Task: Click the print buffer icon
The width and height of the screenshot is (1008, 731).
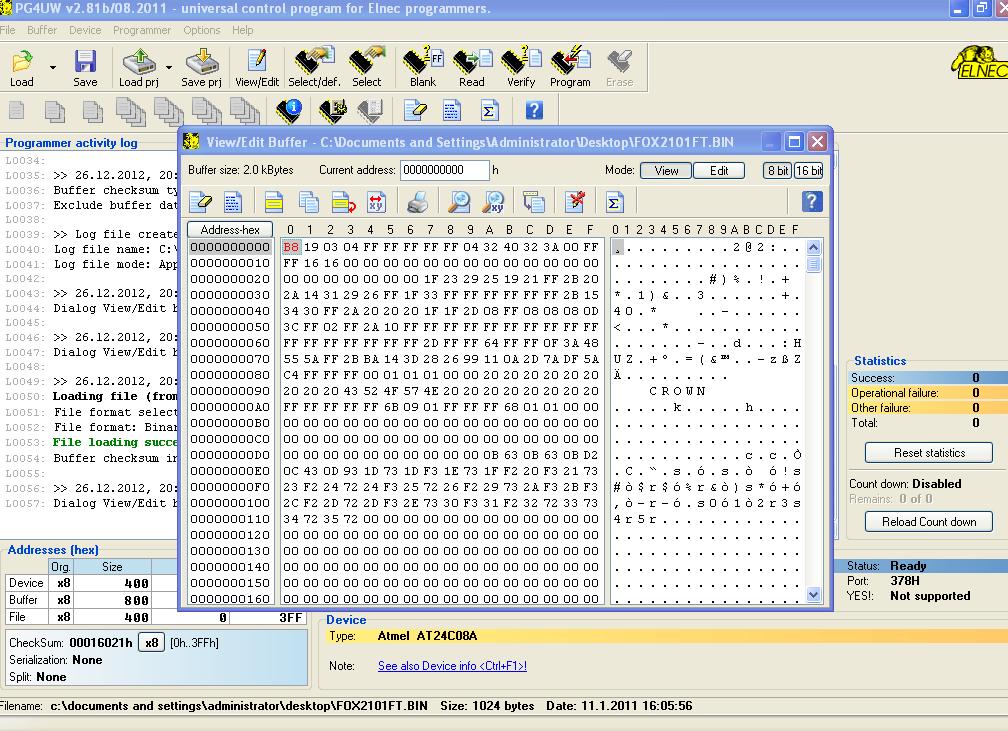Action: [418, 202]
